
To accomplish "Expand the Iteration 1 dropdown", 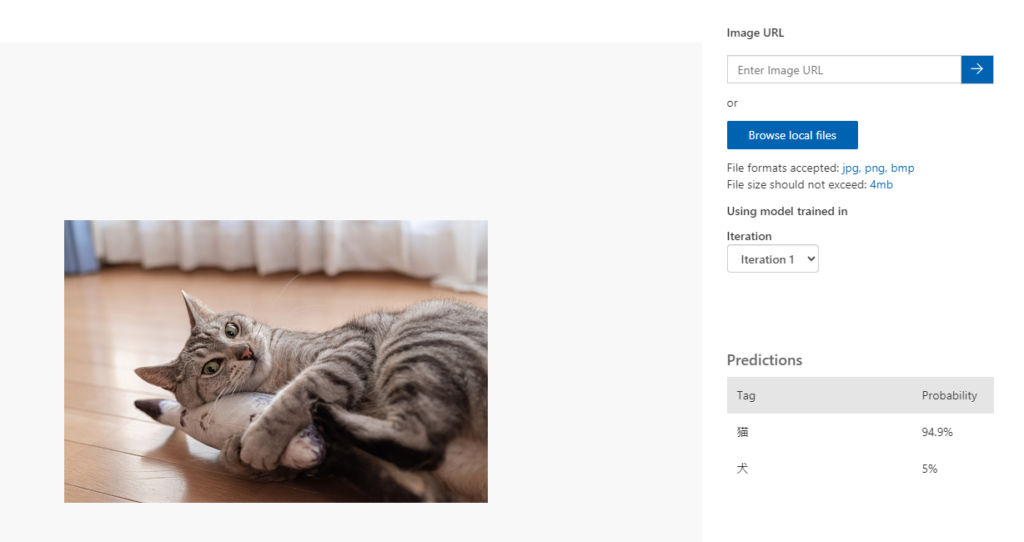I will (773, 259).
